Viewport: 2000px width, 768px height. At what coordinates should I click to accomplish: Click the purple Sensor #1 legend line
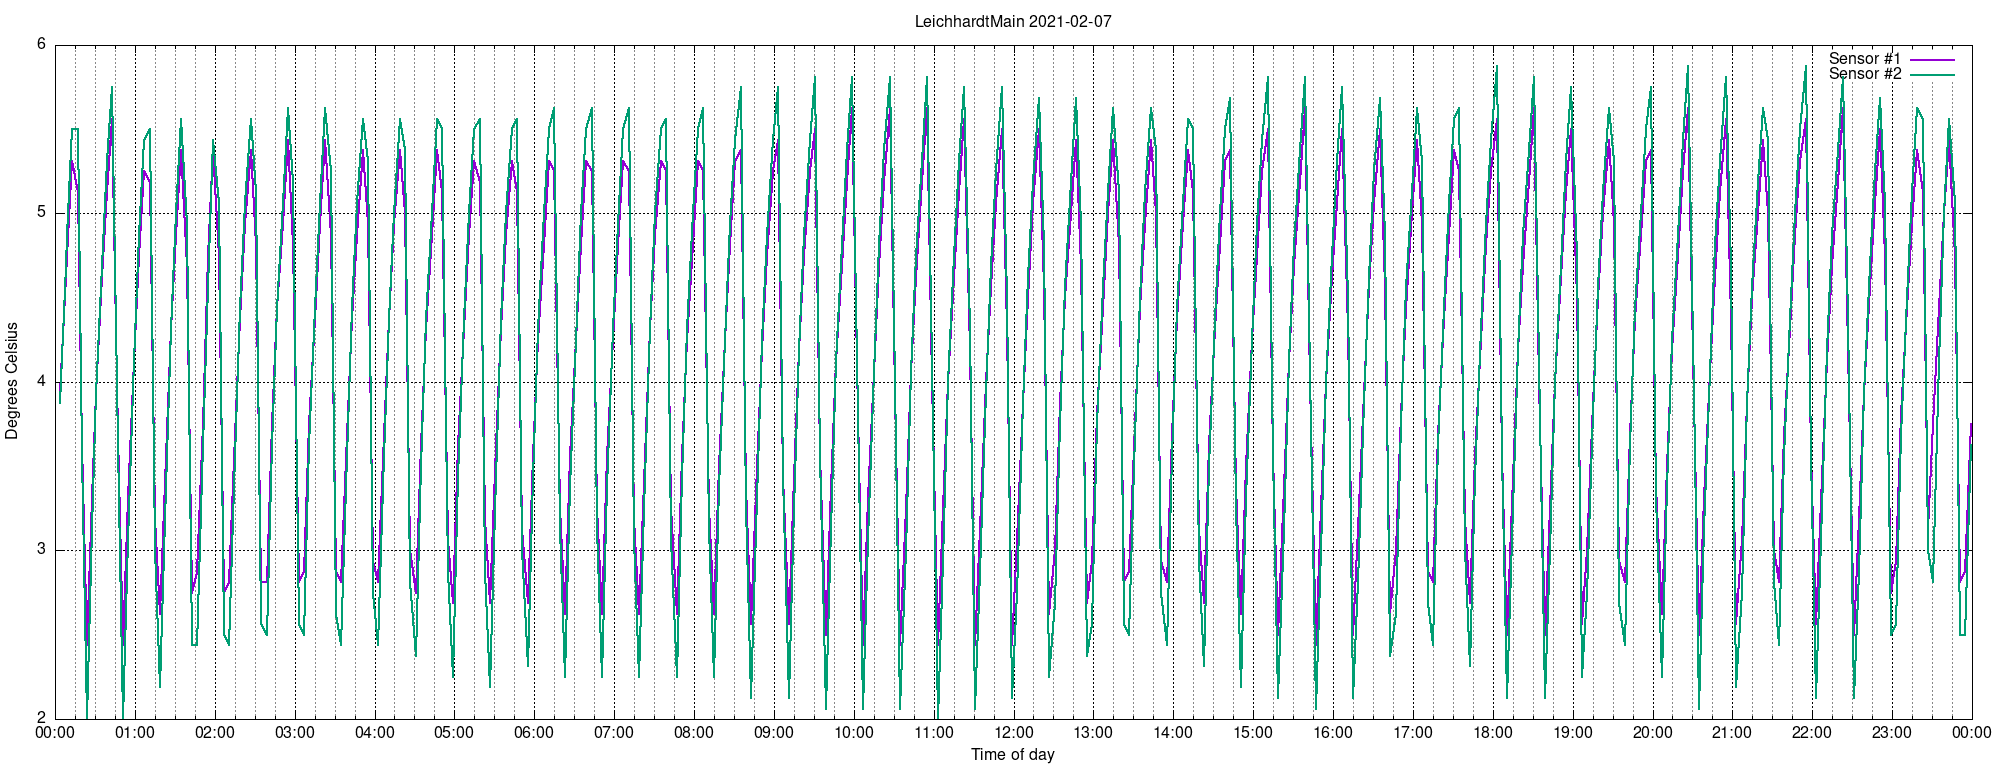1932,60
